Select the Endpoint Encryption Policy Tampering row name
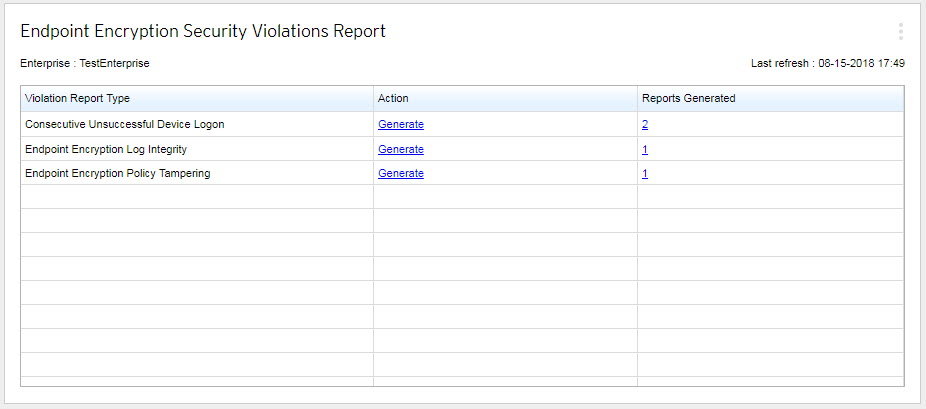The image size is (926, 409). [x=117, y=173]
